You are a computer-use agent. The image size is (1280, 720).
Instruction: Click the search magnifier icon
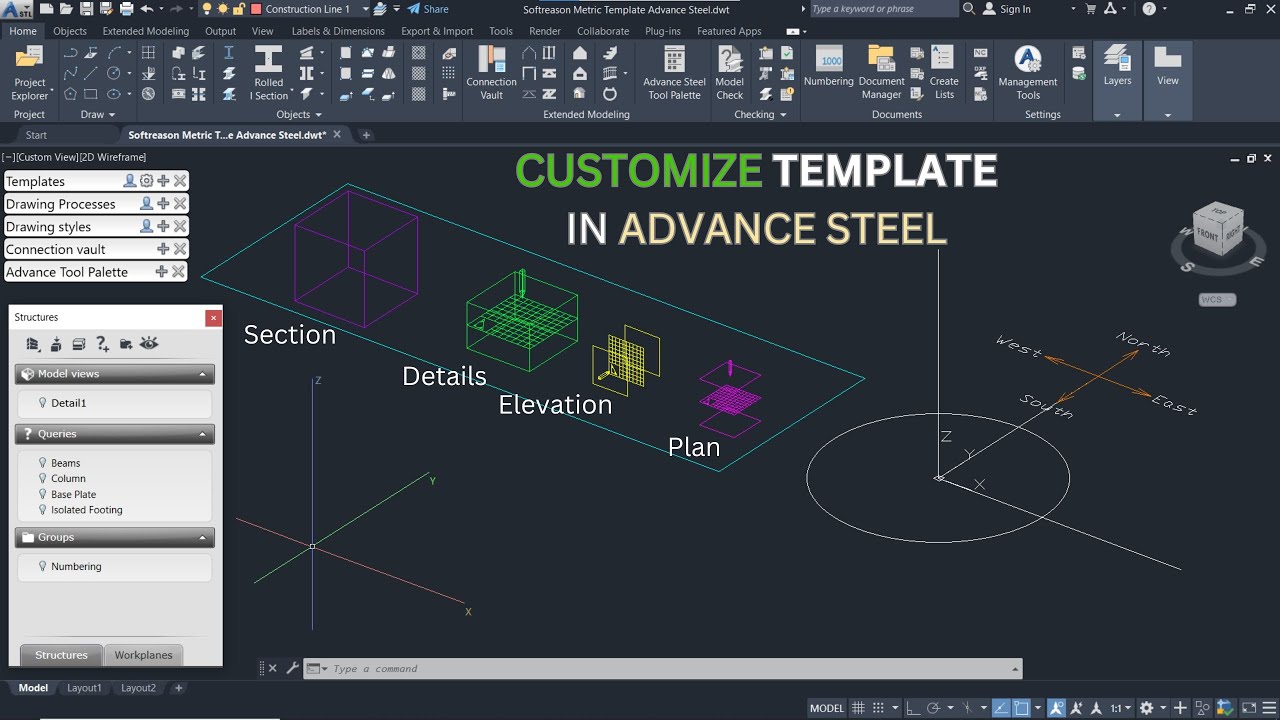[x=968, y=9]
